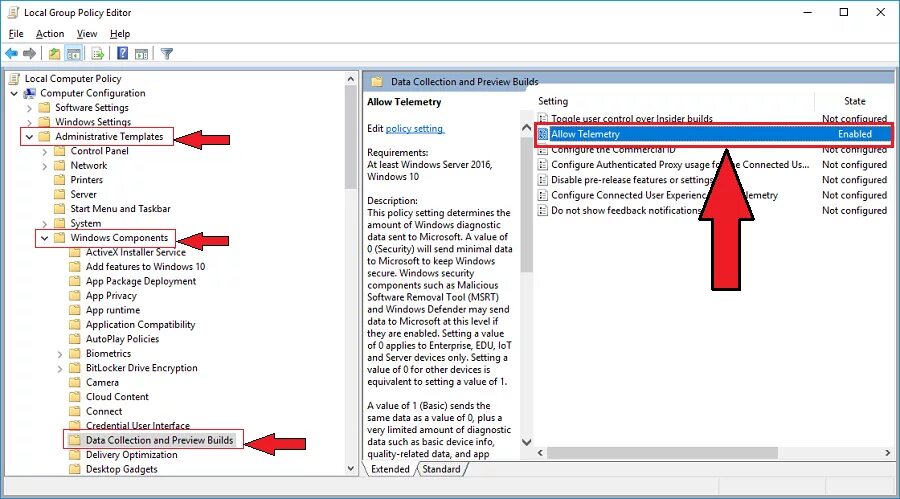Click the Printers folder icon
This screenshot has height=499, width=900.
click(x=60, y=180)
